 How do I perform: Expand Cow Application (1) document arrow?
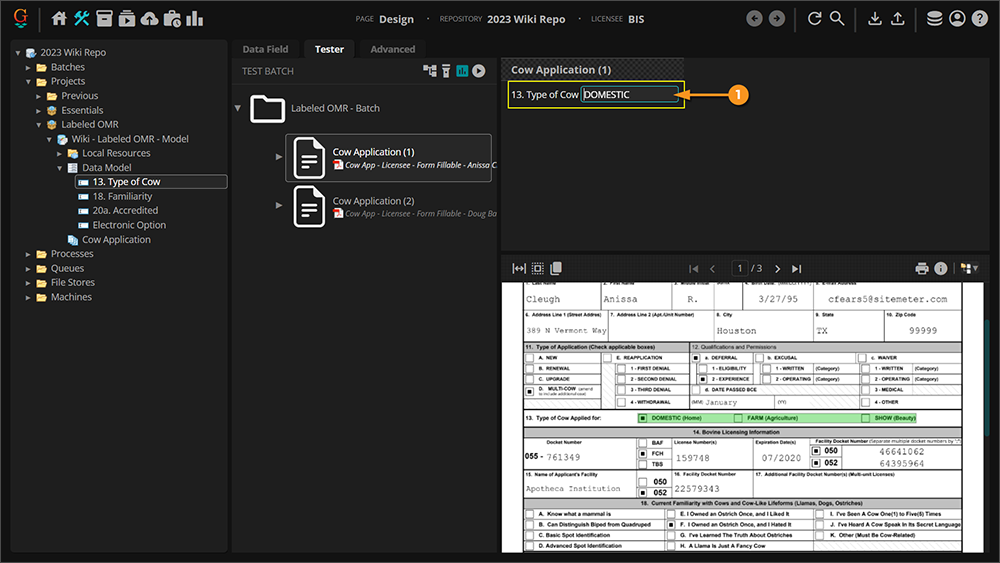point(279,157)
